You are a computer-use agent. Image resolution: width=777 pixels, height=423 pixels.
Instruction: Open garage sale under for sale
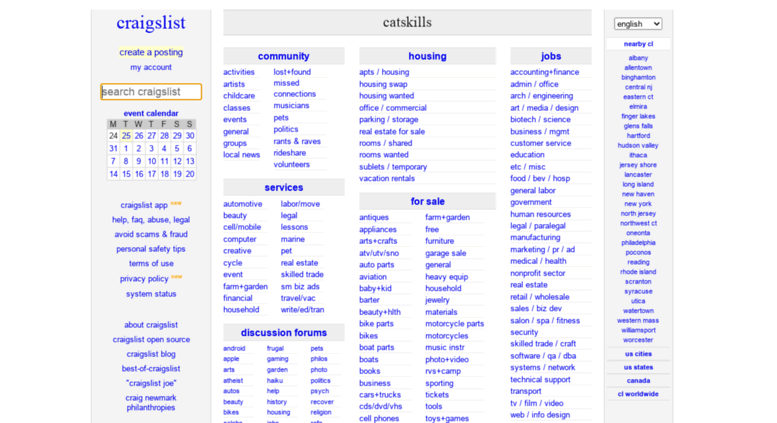445,253
